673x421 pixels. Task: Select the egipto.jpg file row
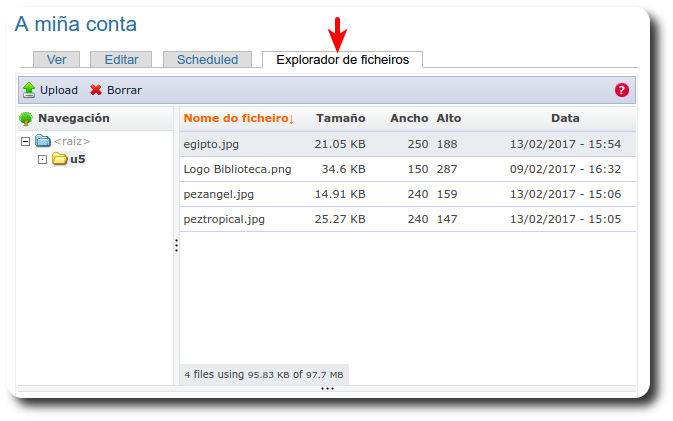pos(211,144)
